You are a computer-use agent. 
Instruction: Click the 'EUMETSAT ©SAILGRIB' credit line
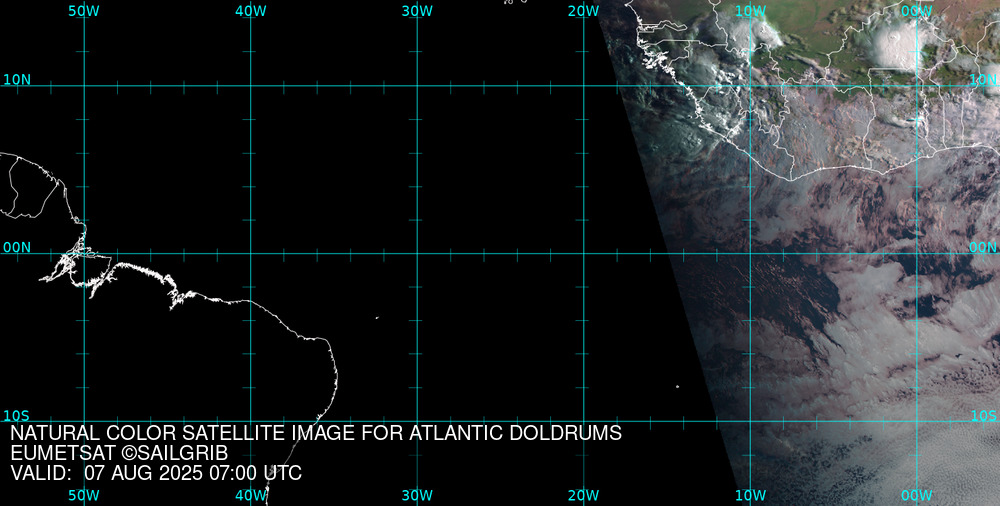[x=119, y=453]
